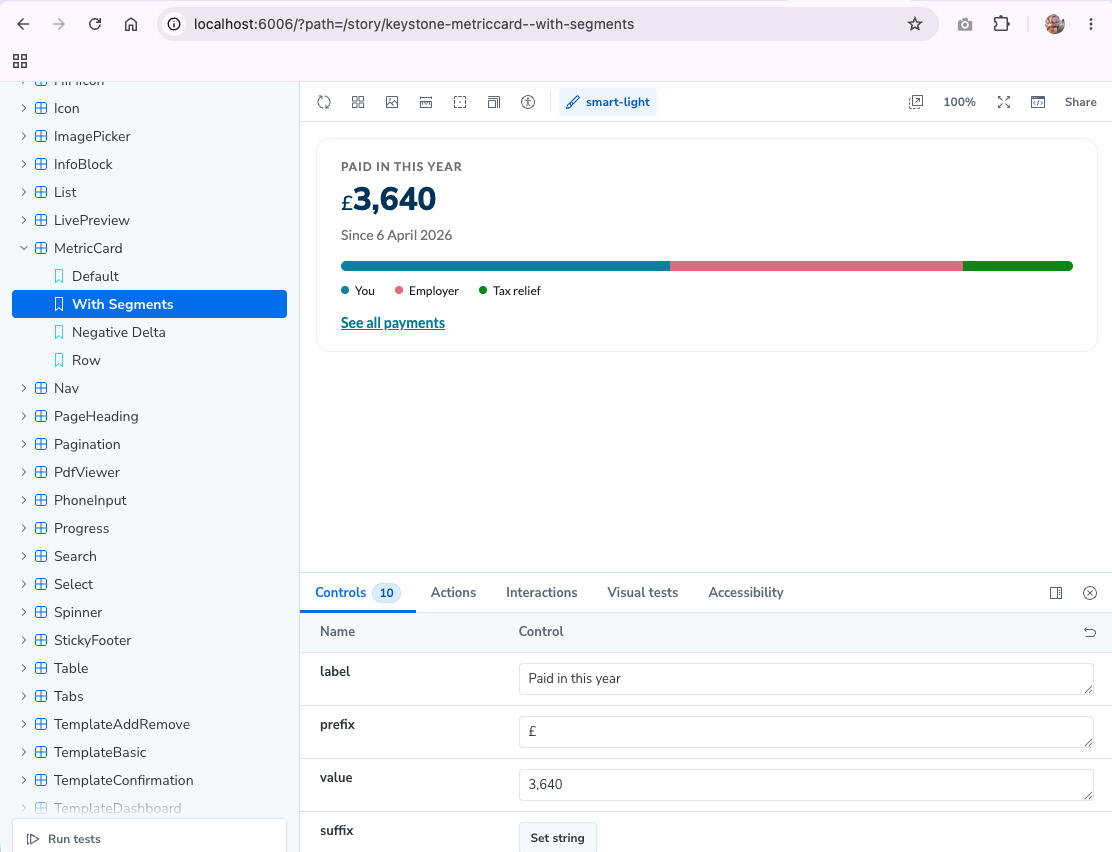Expand the List component
The width and height of the screenshot is (1112, 852).
23,192
